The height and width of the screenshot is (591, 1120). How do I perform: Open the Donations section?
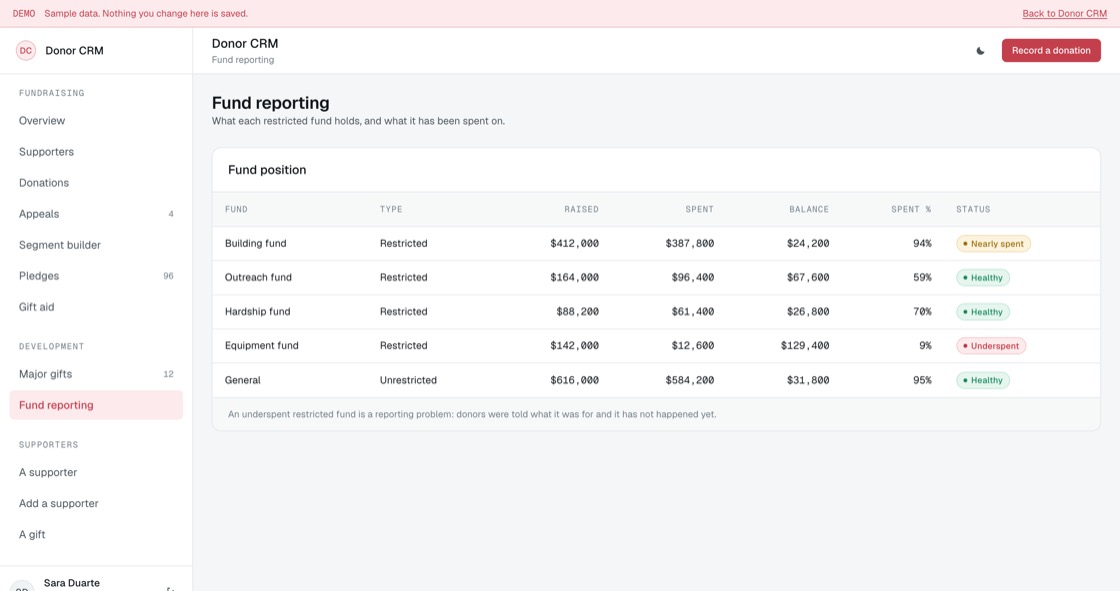point(96,183)
